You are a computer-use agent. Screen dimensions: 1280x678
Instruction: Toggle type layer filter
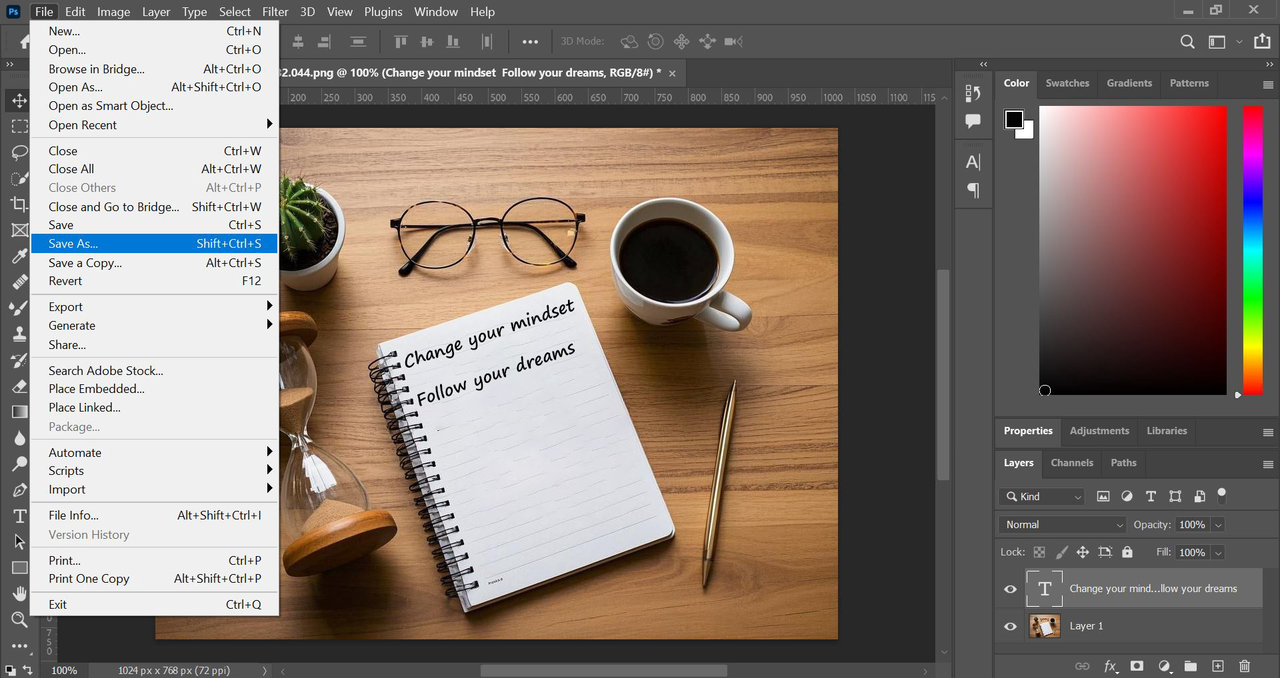tap(1151, 496)
